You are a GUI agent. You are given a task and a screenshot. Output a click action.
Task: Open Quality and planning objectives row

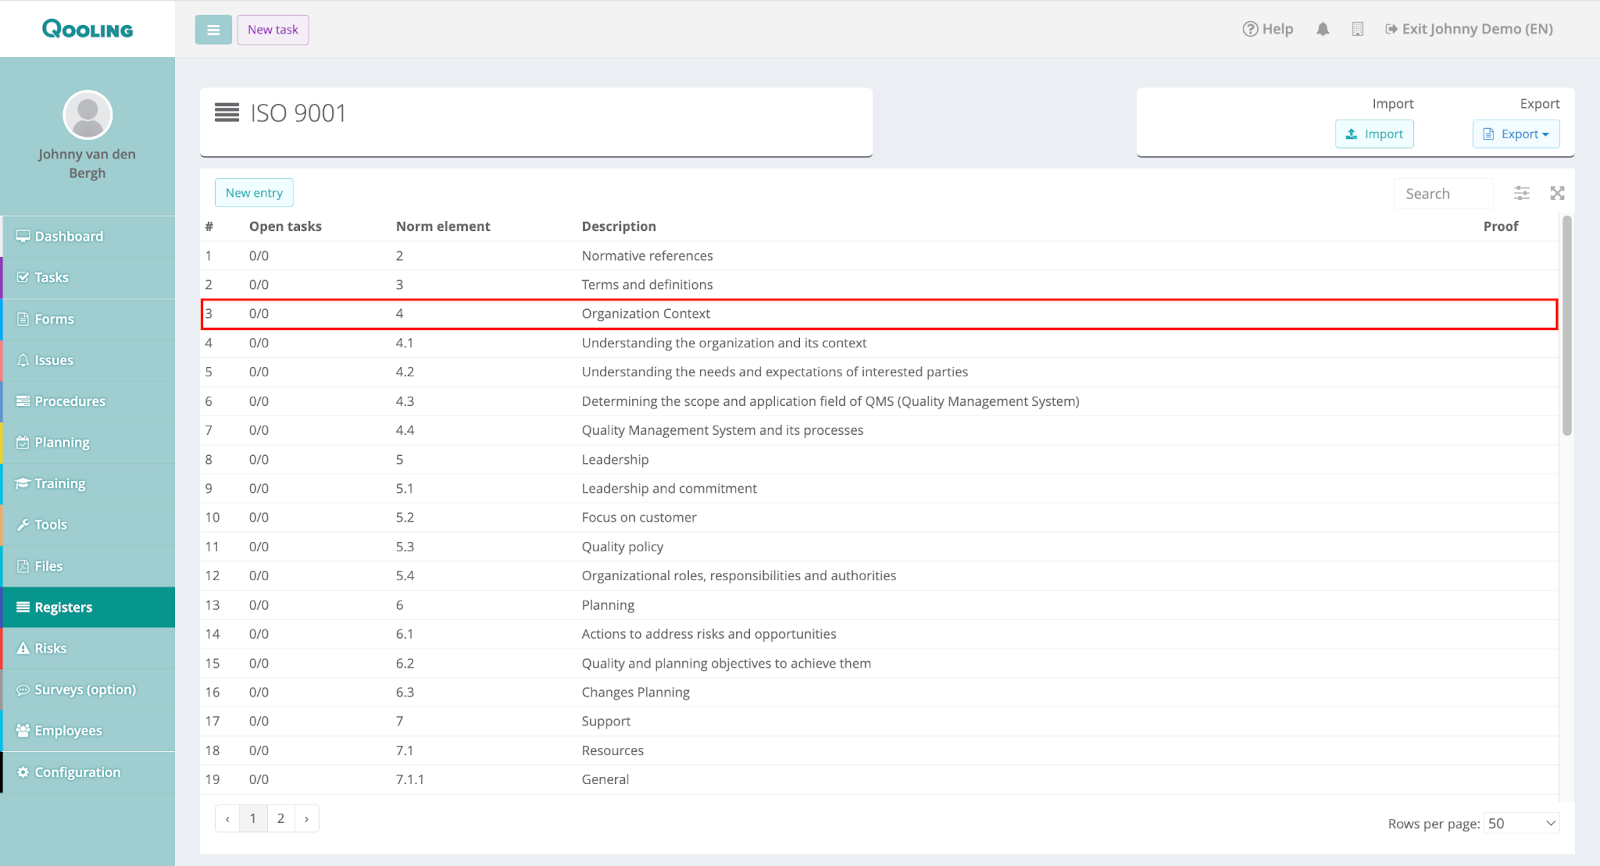(x=879, y=663)
